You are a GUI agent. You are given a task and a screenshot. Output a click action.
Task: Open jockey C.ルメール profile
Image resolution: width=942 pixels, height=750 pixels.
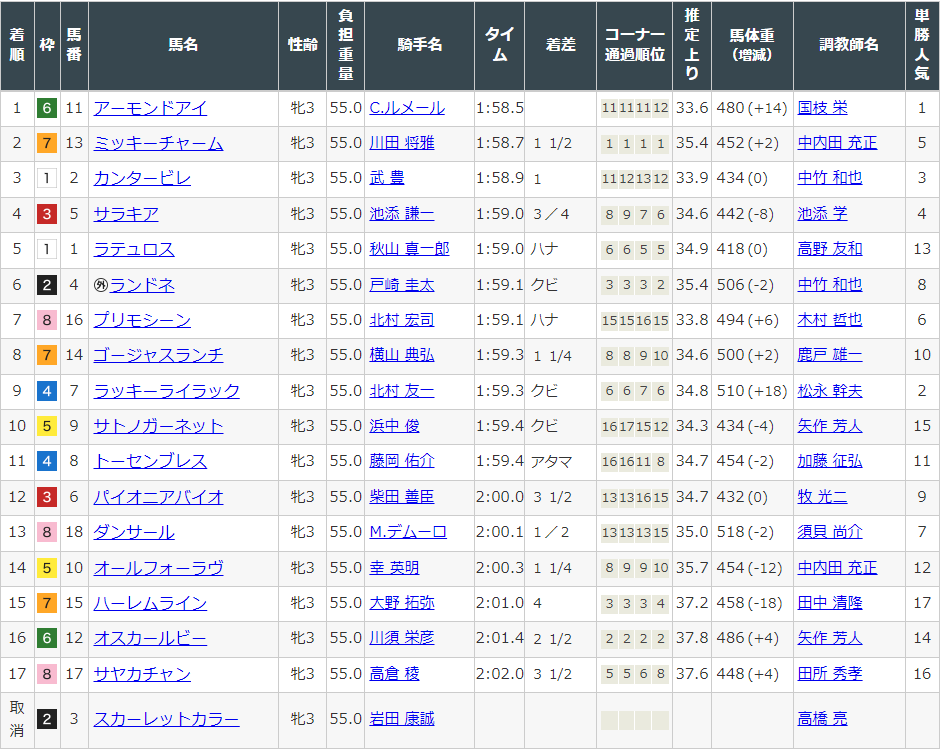click(407, 108)
